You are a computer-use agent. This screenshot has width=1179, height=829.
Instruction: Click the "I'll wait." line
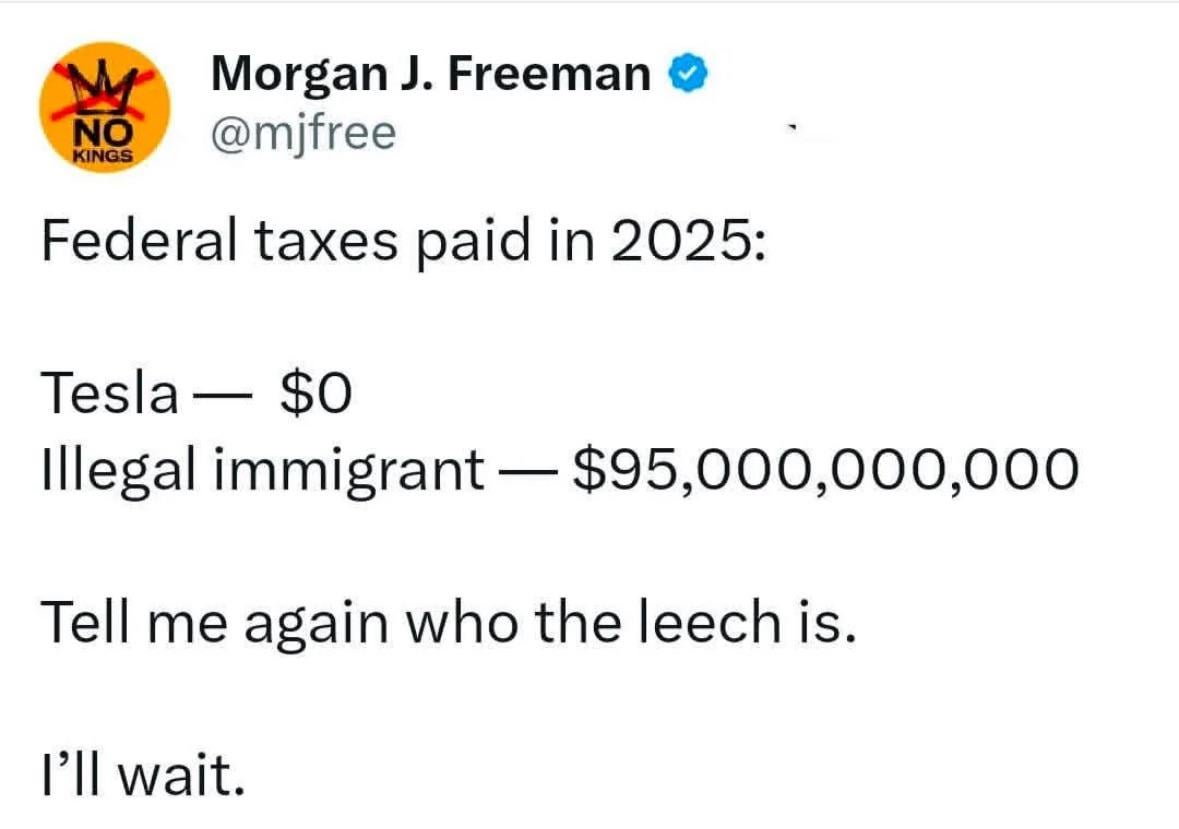pos(142,775)
